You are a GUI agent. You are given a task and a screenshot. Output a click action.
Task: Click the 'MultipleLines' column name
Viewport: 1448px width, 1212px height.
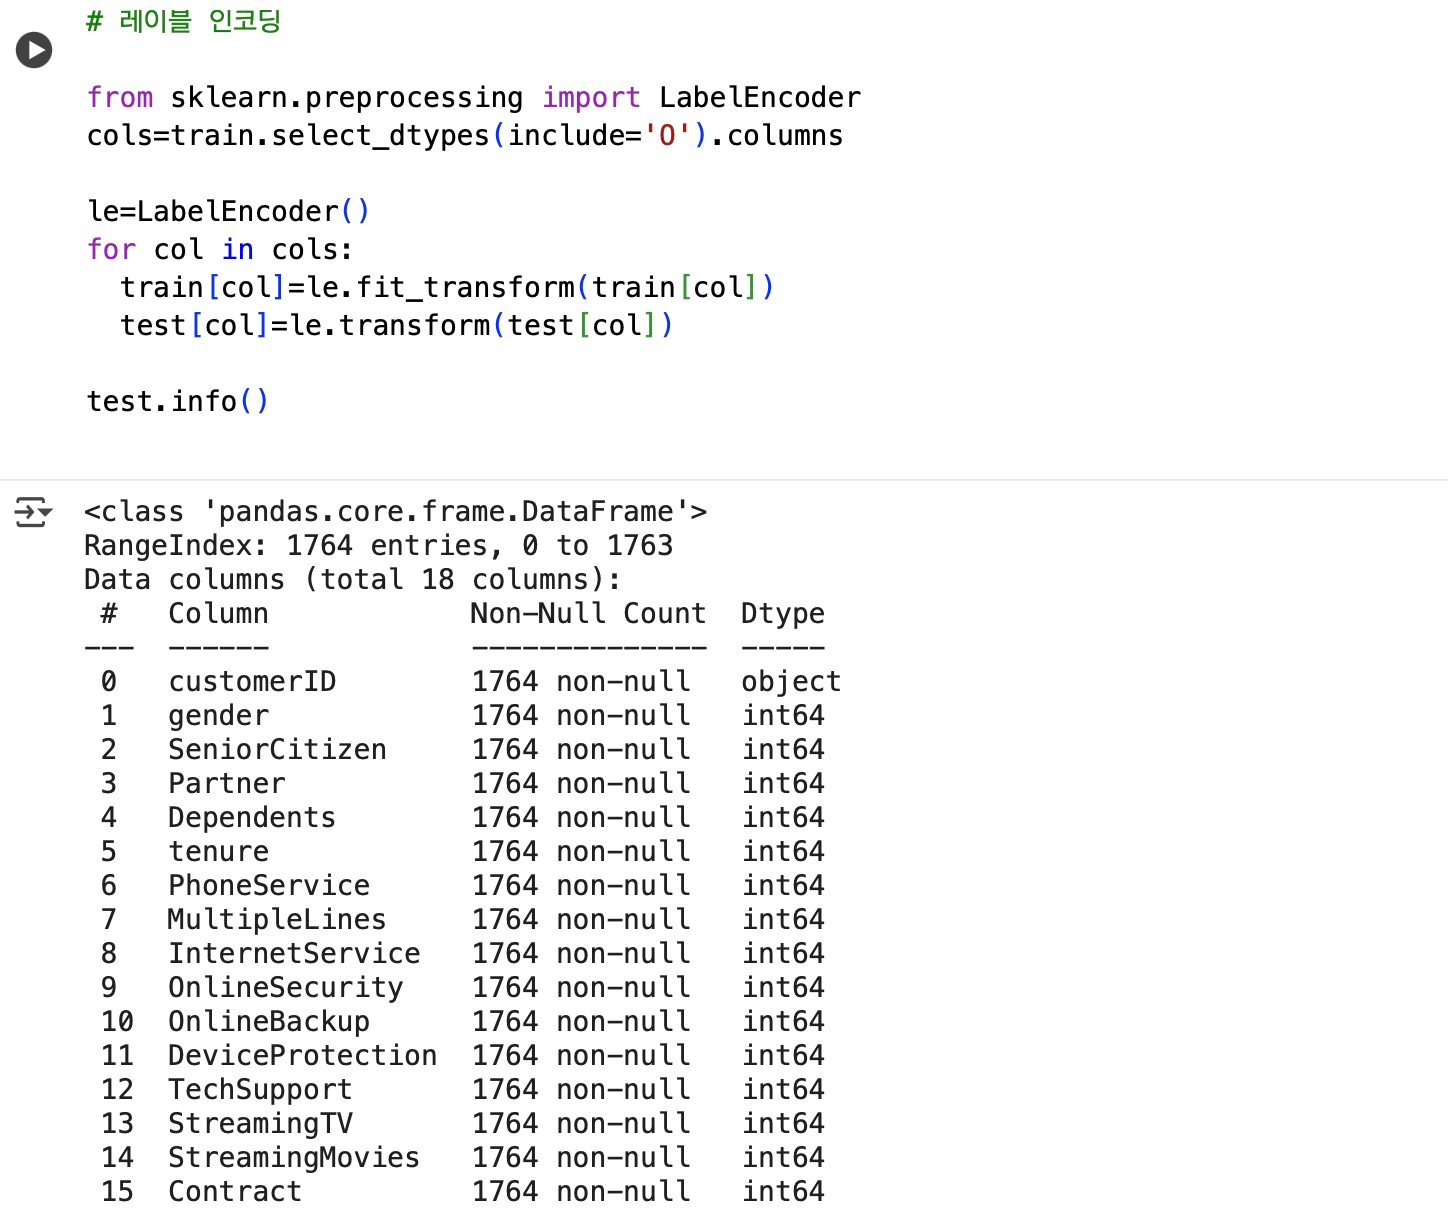tap(277, 920)
